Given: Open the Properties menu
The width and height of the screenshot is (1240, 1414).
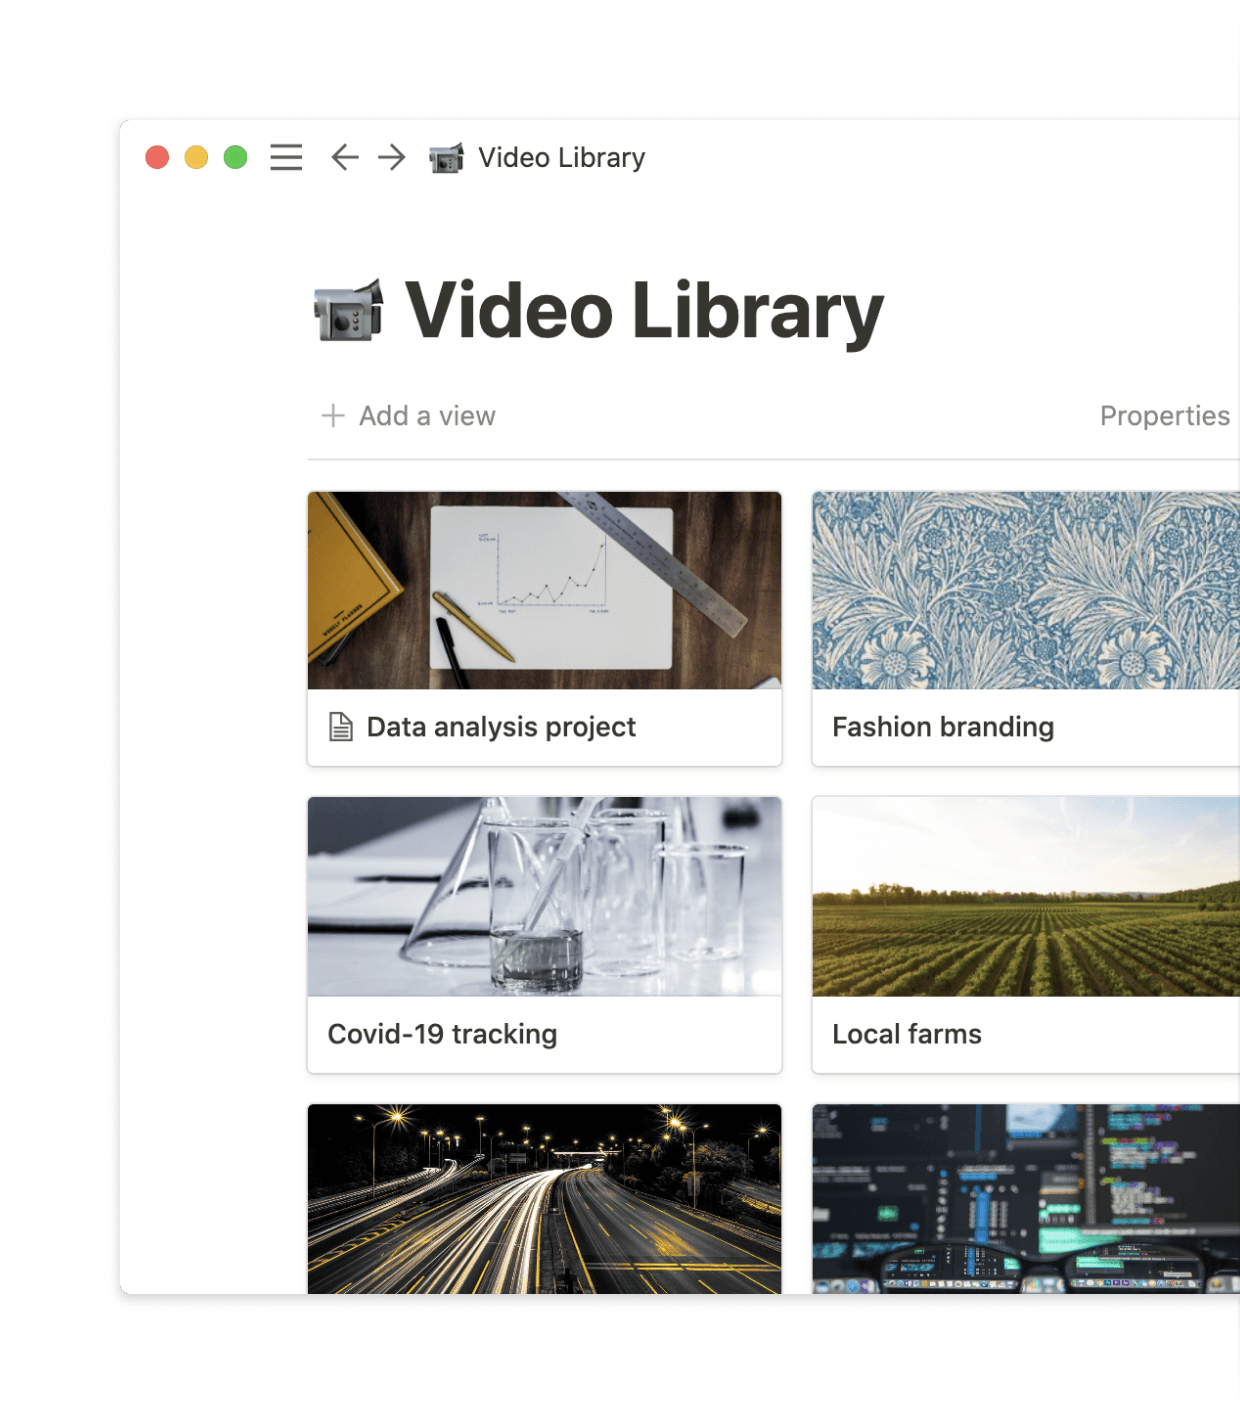Looking at the screenshot, I should 1164,415.
